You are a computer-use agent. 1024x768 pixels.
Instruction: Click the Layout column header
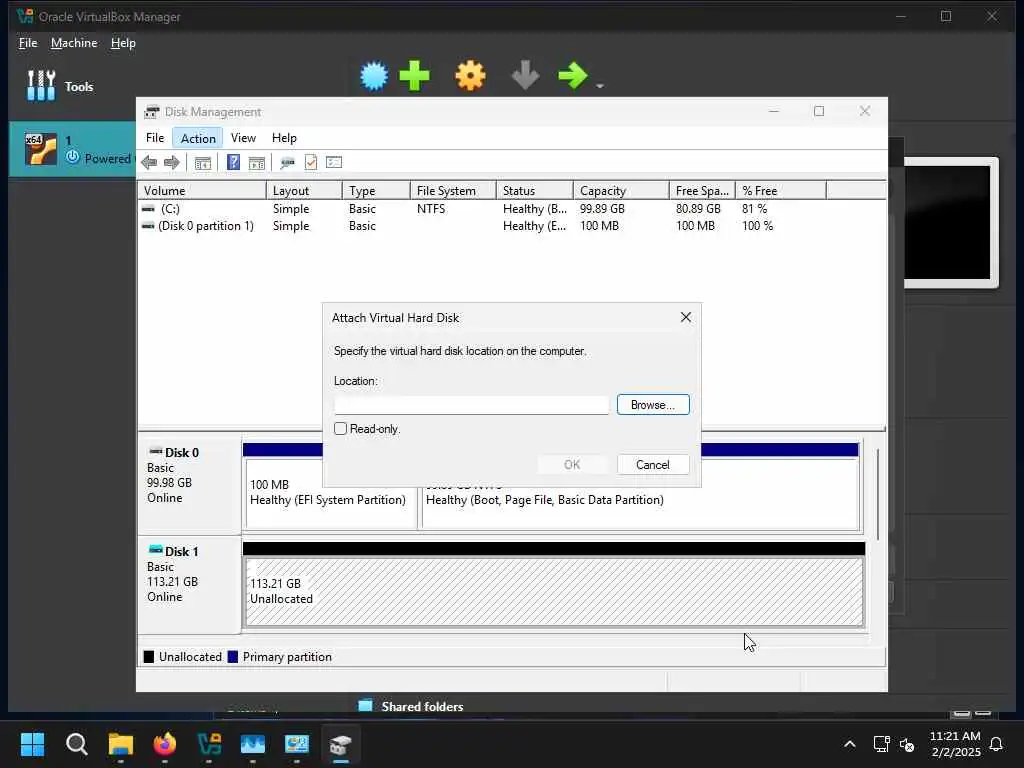(x=304, y=191)
